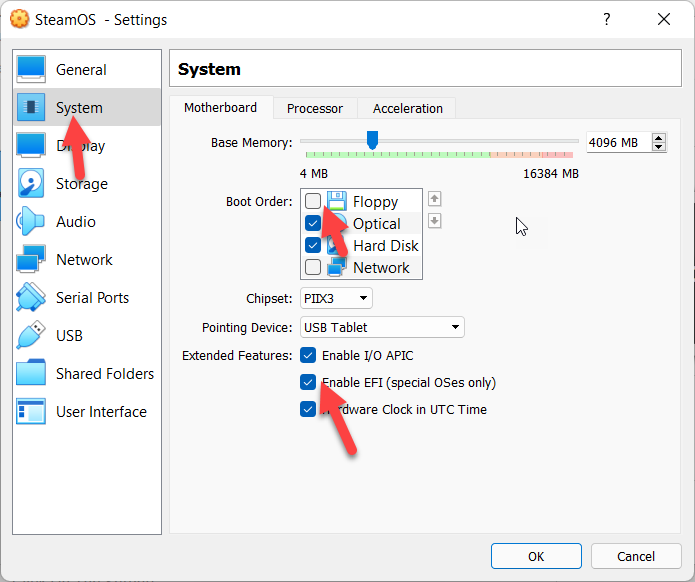
Task: Select the Storage disk icon
Action: pyautogui.click(x=31, y=184)
